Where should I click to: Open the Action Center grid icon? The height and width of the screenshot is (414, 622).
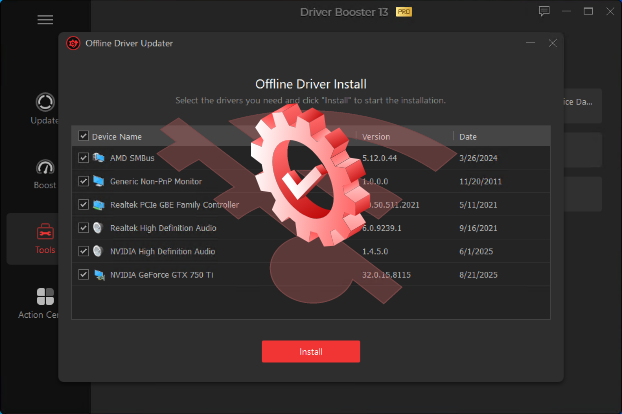tap(45, 297)
